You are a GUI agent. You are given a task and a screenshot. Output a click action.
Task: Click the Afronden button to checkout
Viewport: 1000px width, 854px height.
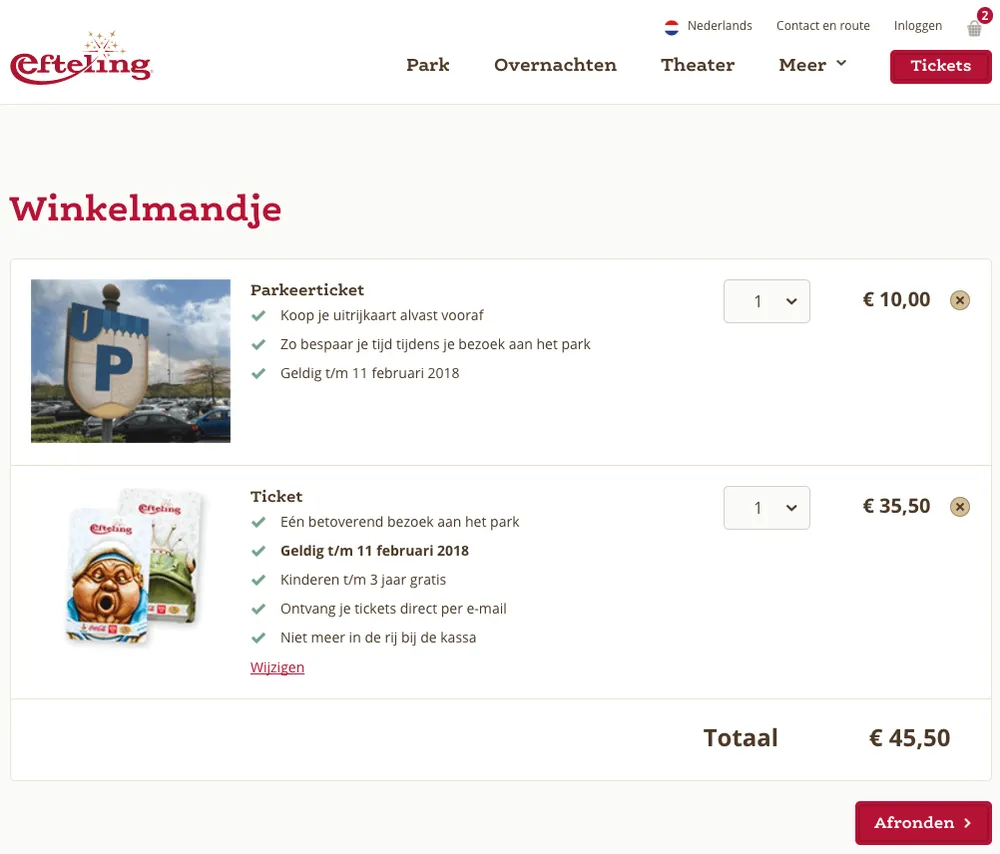point(921,822)
